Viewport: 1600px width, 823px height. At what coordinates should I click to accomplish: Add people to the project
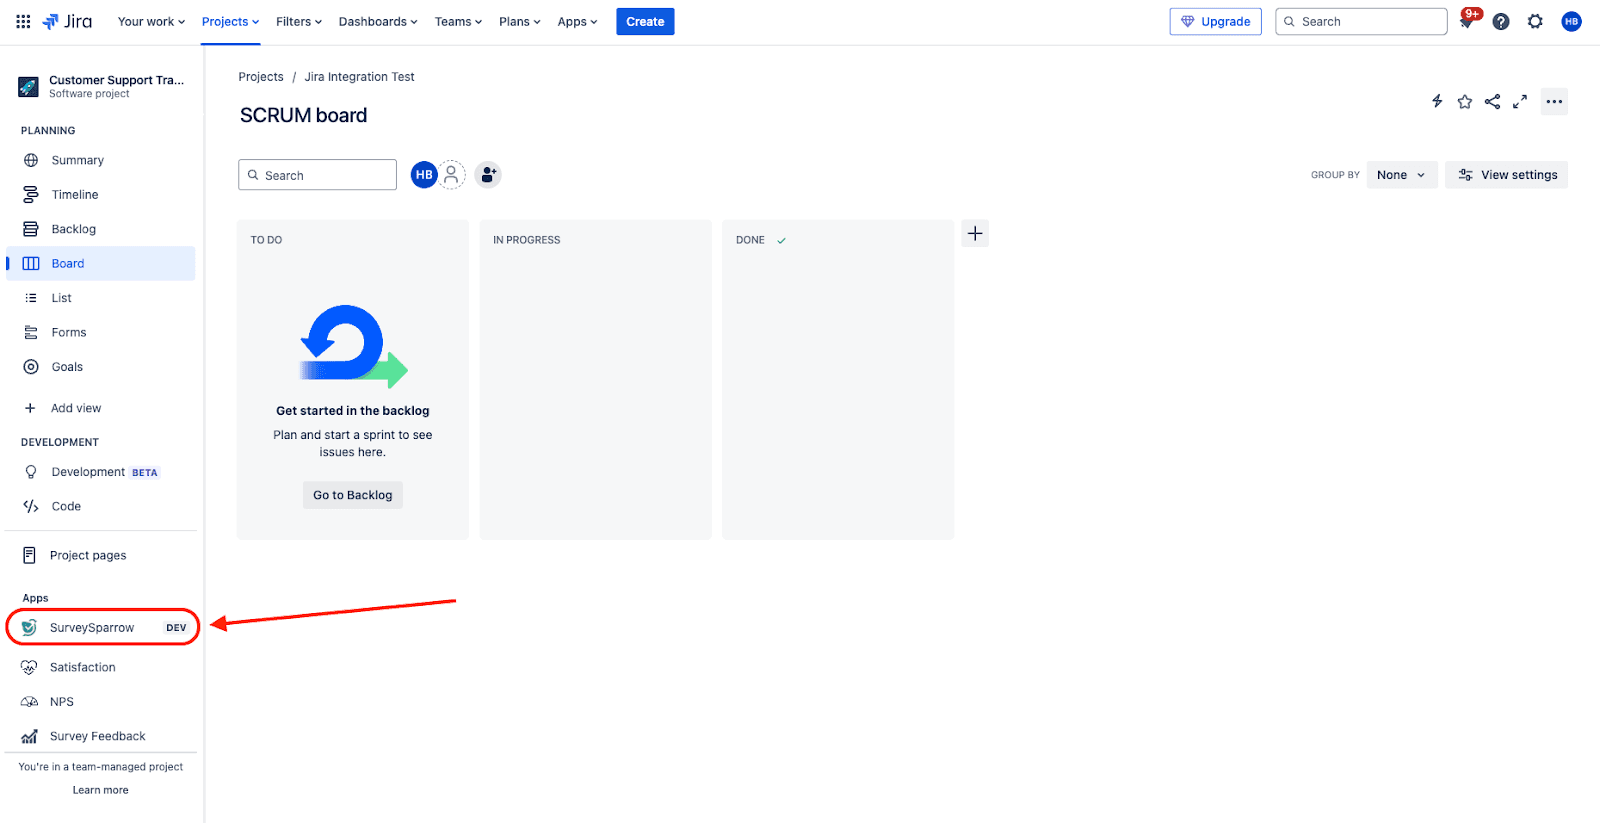pos(488,175)
